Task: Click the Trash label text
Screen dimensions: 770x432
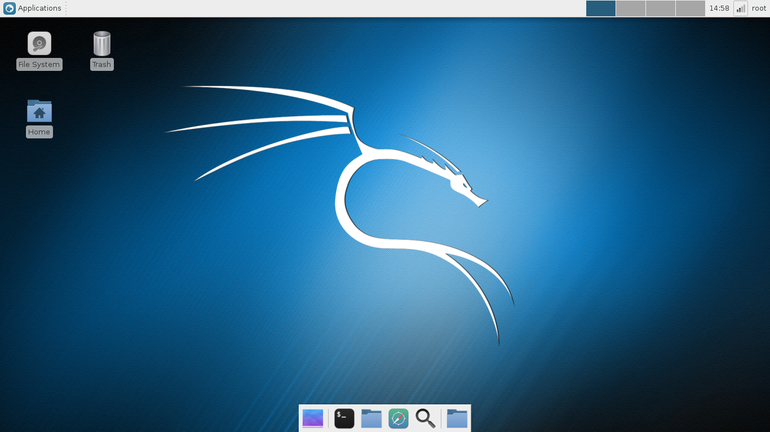Action: 102,64
